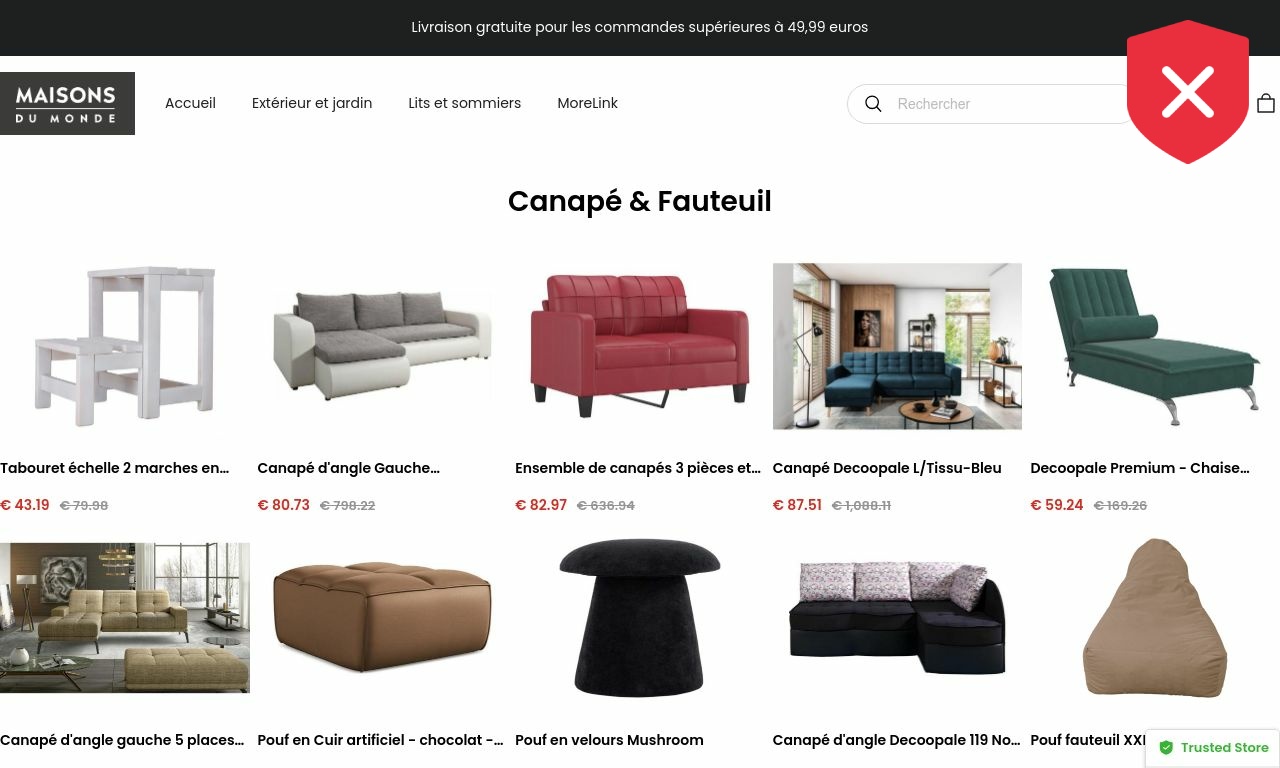
Task: Click the free delivery announcement banner
Action: (x=640, y=27)
